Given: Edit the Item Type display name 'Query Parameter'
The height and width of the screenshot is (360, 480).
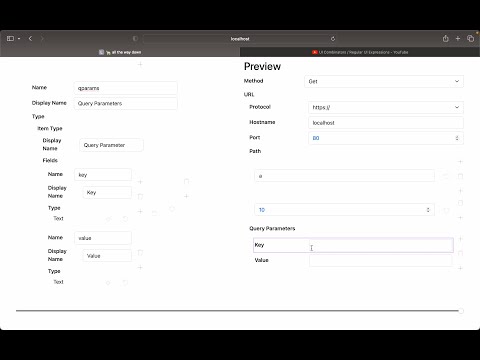Looking at the screenshot, I should 111,145.
